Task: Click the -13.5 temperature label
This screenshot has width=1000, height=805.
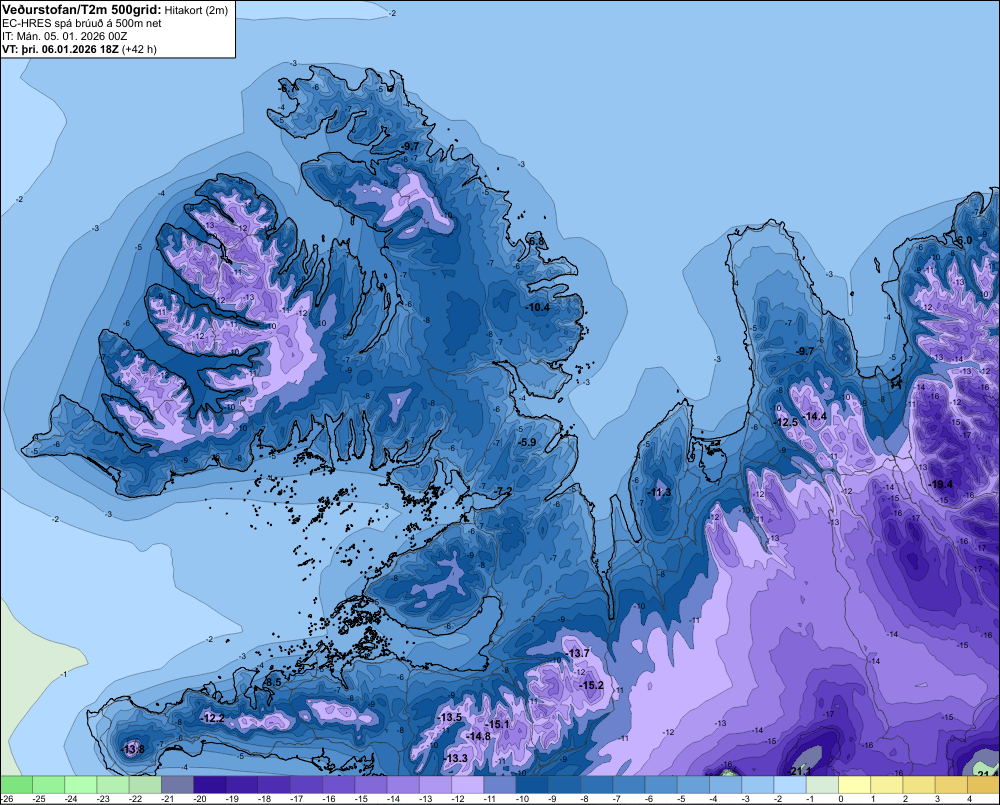Action: click(x=450, y=718)
